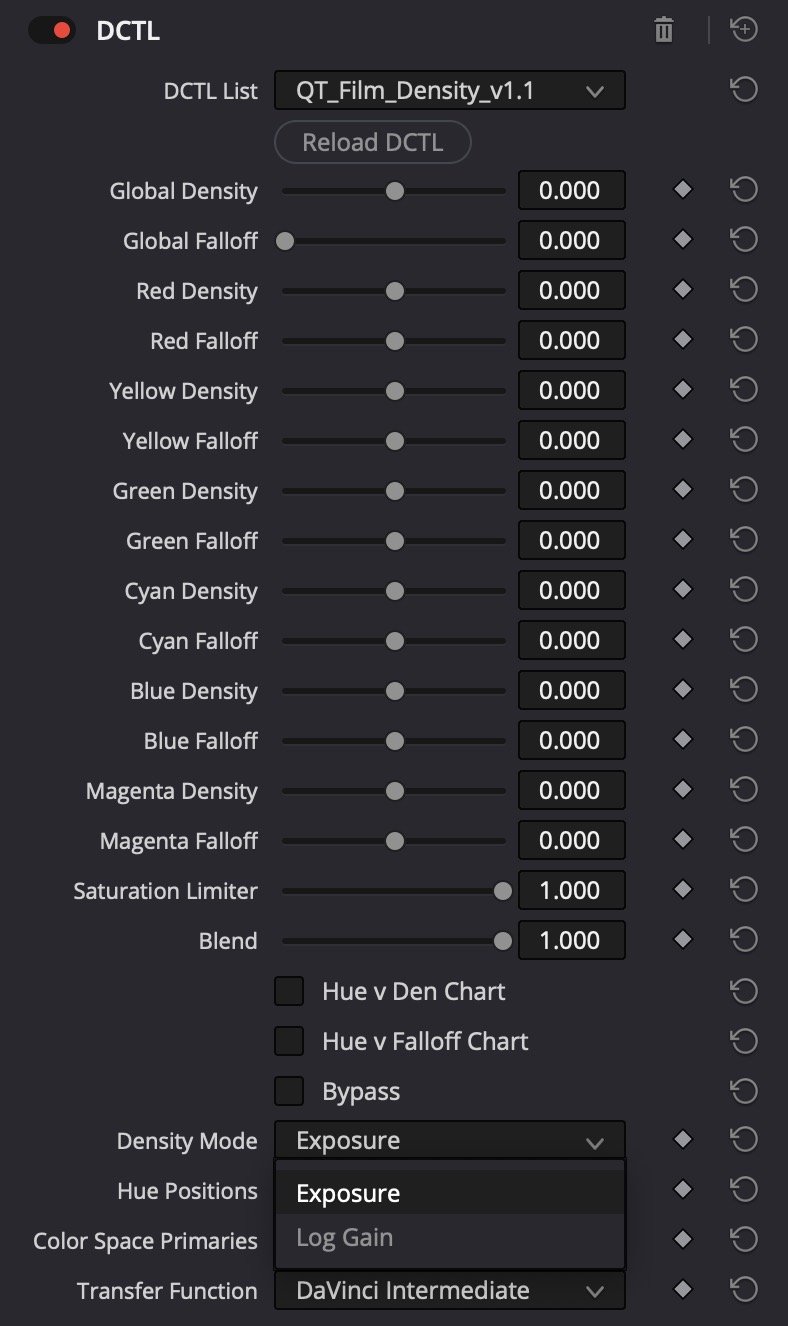Click the Blend keyframe diamond
The width and height of the screenshot is (788, 1326).
(683, 940)
